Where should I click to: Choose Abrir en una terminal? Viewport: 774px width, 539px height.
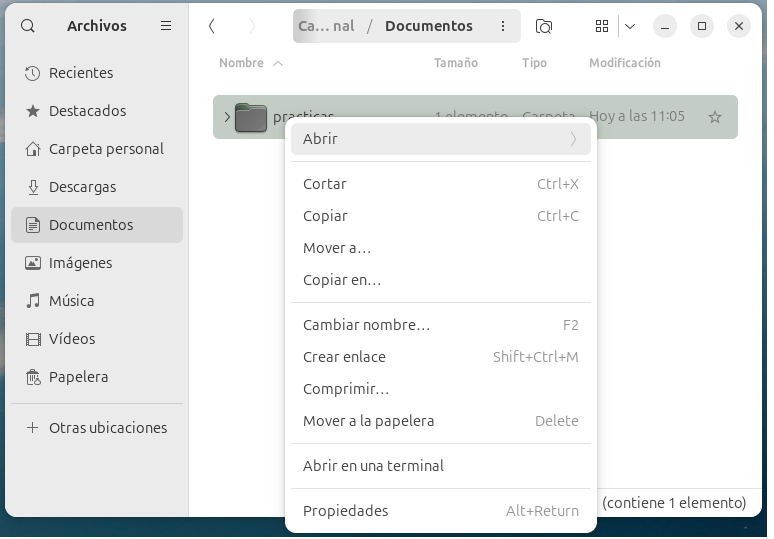point(373,466)
